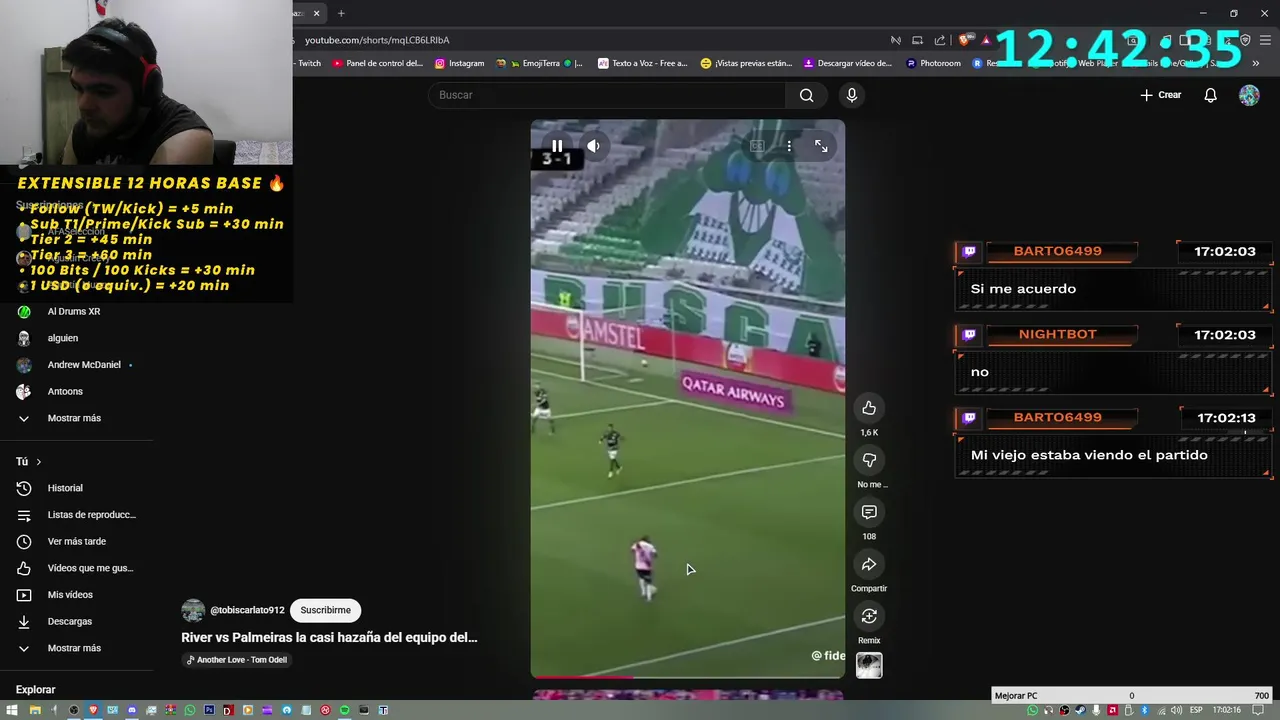The height and width of the screenshot is (720, 1280).
Task: Switch ESP input language
Action: [1196, 710]
